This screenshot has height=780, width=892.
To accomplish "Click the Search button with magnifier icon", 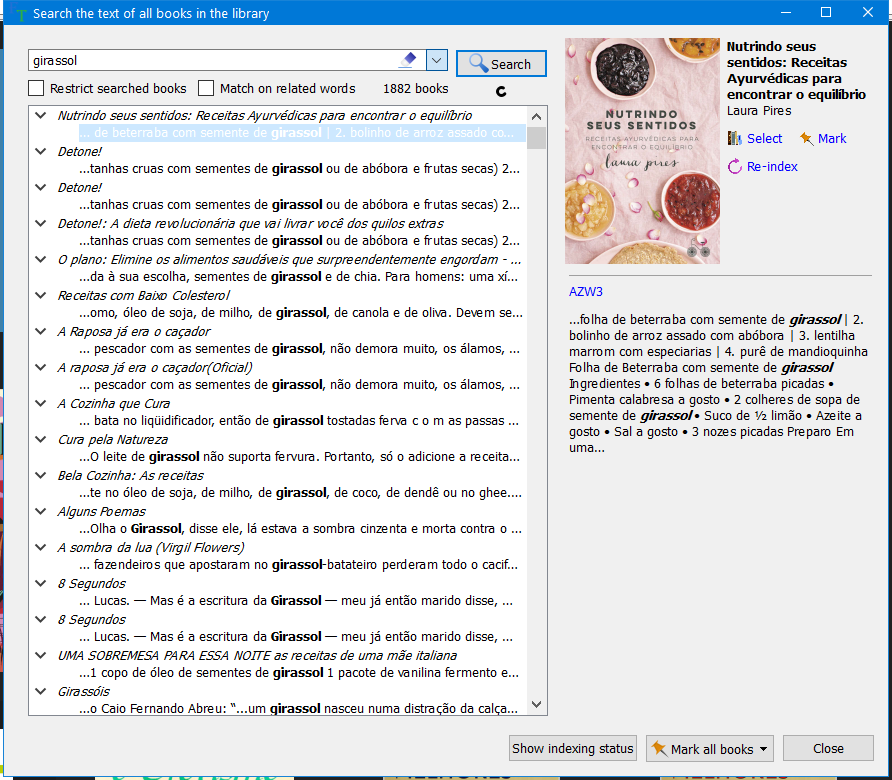I will tap(501, 64).
